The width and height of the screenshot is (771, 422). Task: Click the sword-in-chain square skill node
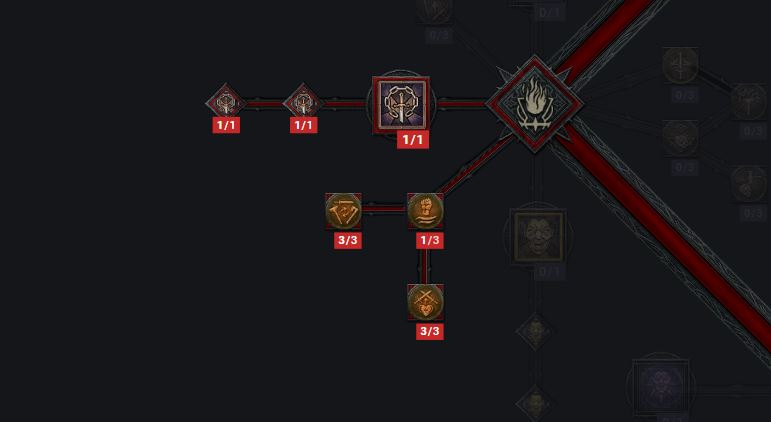click(401, 104)
